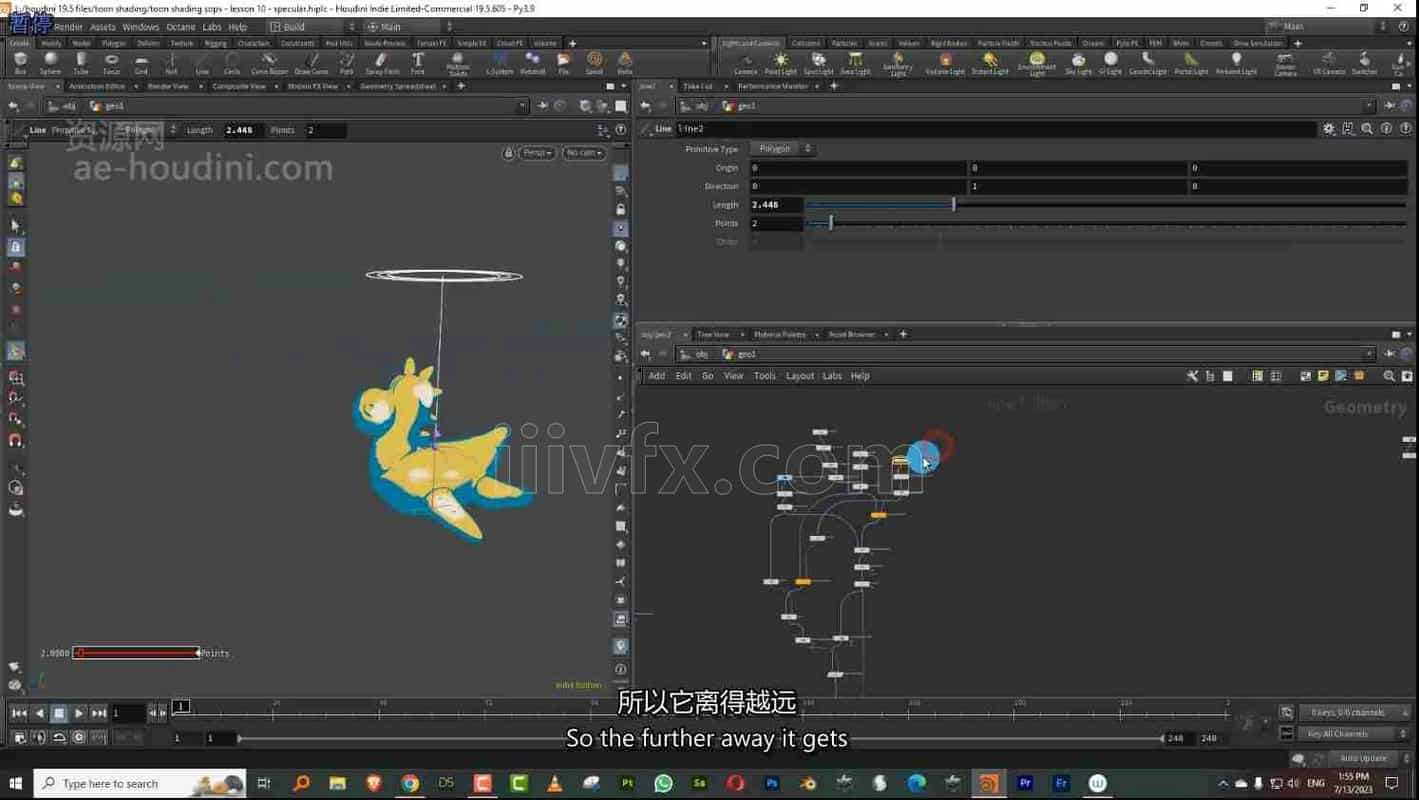Click the Sky Light shelf tool
The height and width of the screenshot is (800, 1419).
(x=1078, y=63)
